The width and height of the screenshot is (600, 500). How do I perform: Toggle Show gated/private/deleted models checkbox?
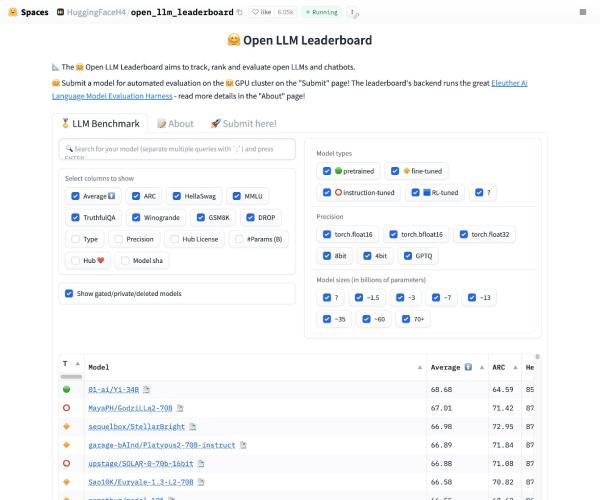tap(69, 293)
